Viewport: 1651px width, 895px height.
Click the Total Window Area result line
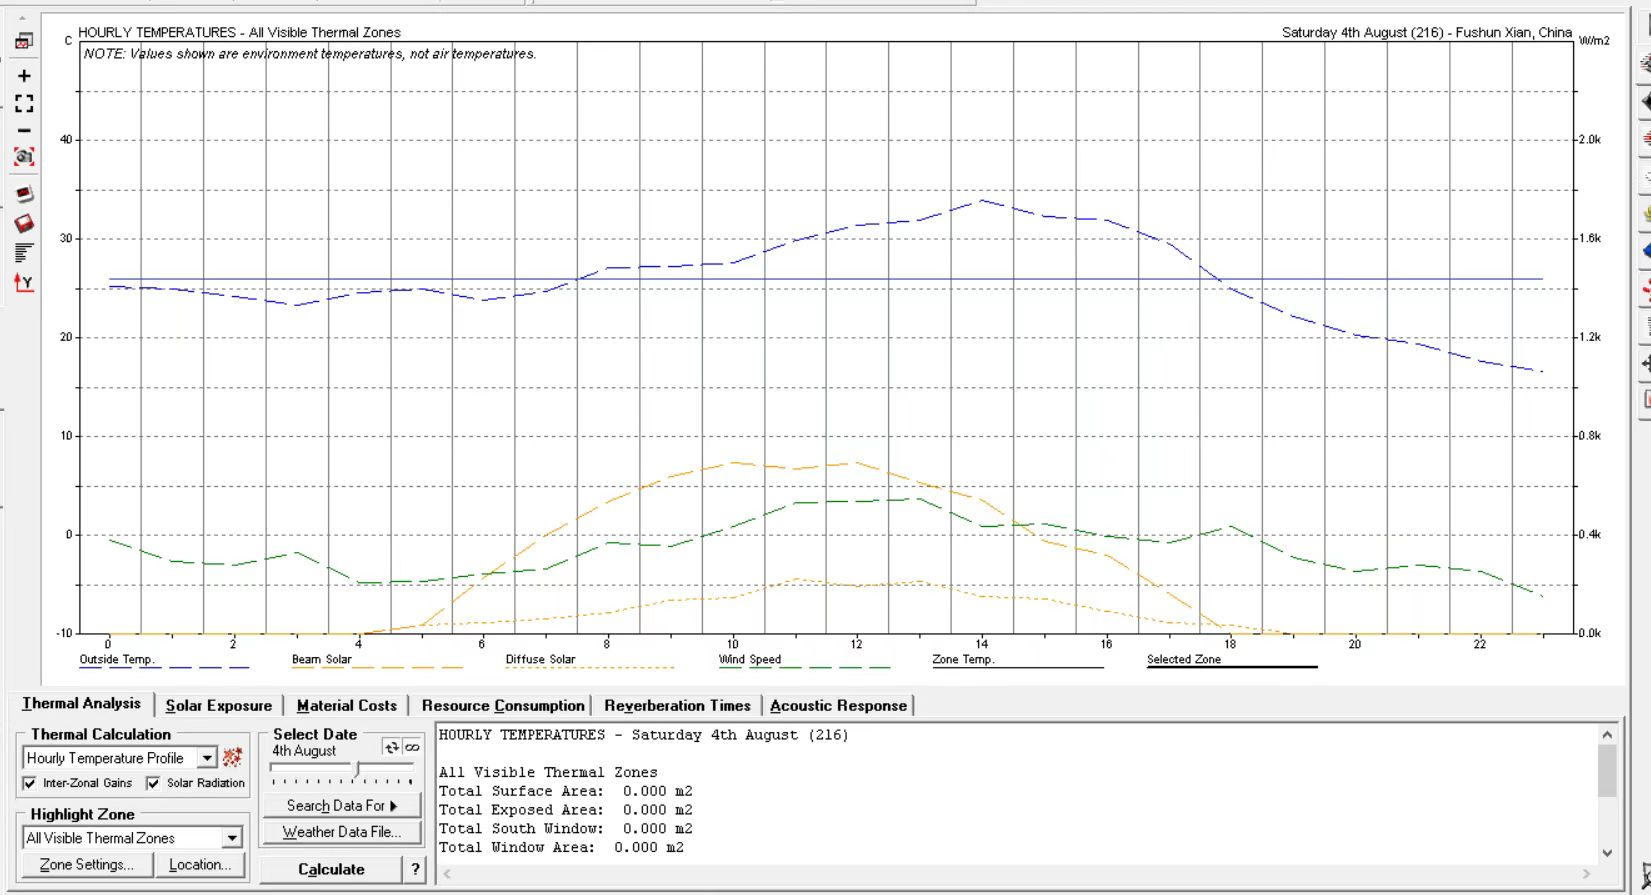[x=561, y=847]
